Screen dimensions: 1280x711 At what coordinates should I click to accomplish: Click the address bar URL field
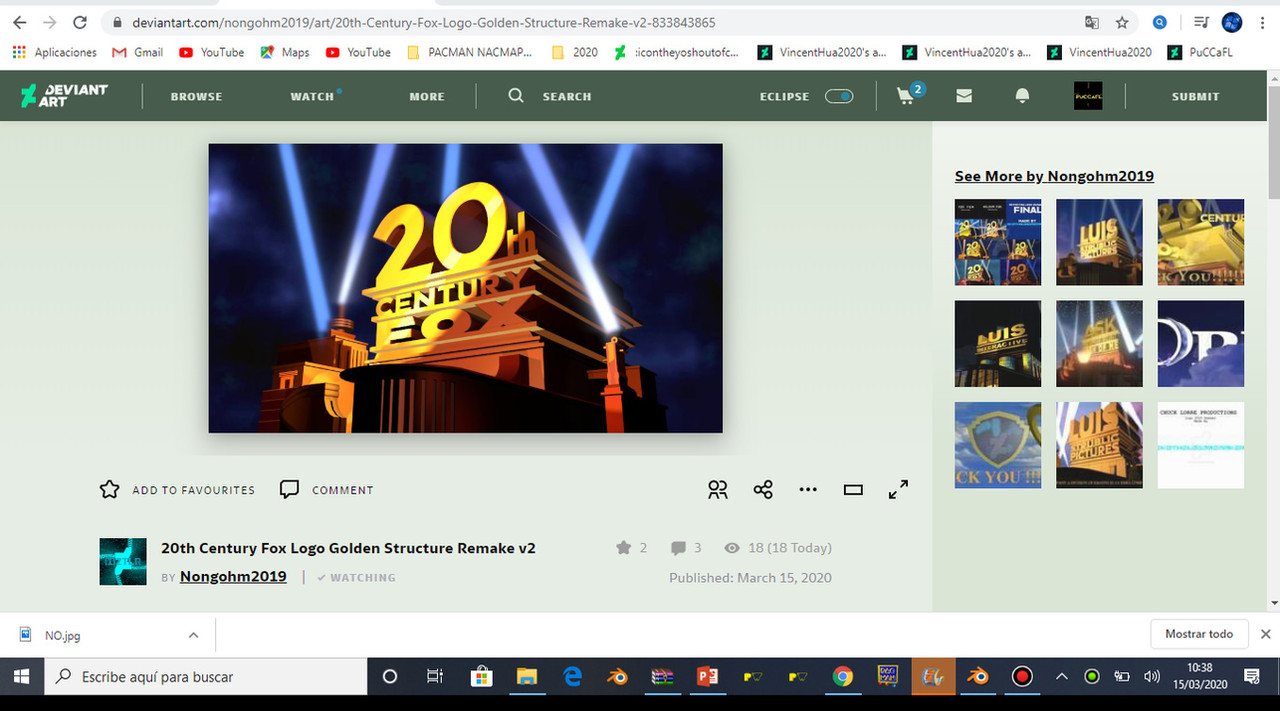pyautogui.click(x=590, y=22)
